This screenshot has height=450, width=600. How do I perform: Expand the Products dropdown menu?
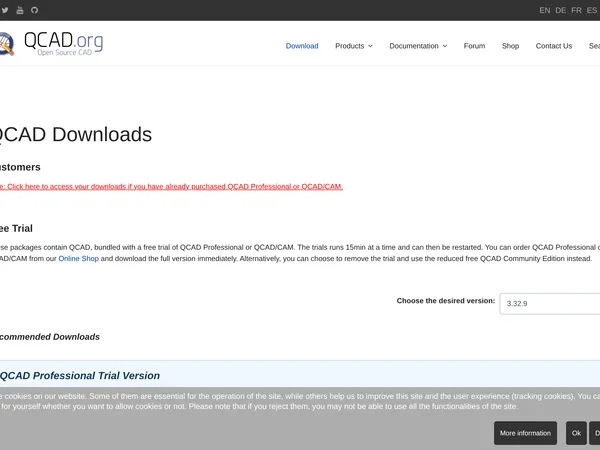354,46
